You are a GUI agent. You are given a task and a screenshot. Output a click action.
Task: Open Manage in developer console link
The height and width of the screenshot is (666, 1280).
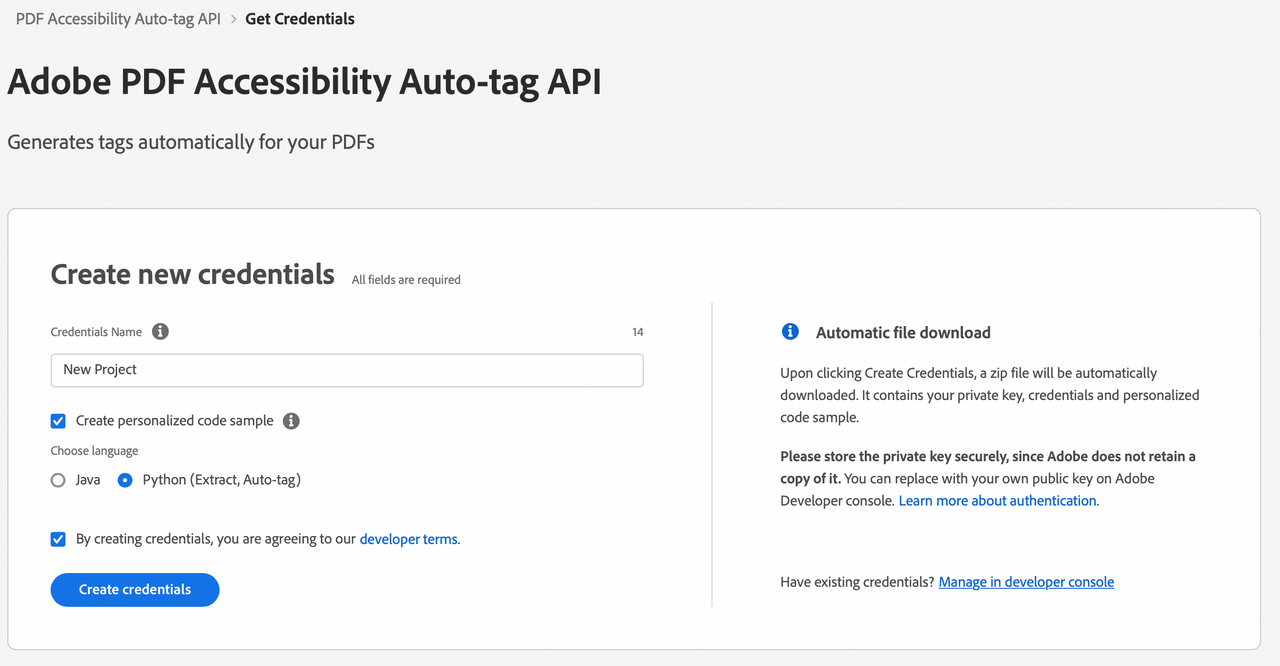click(1026, 582)
